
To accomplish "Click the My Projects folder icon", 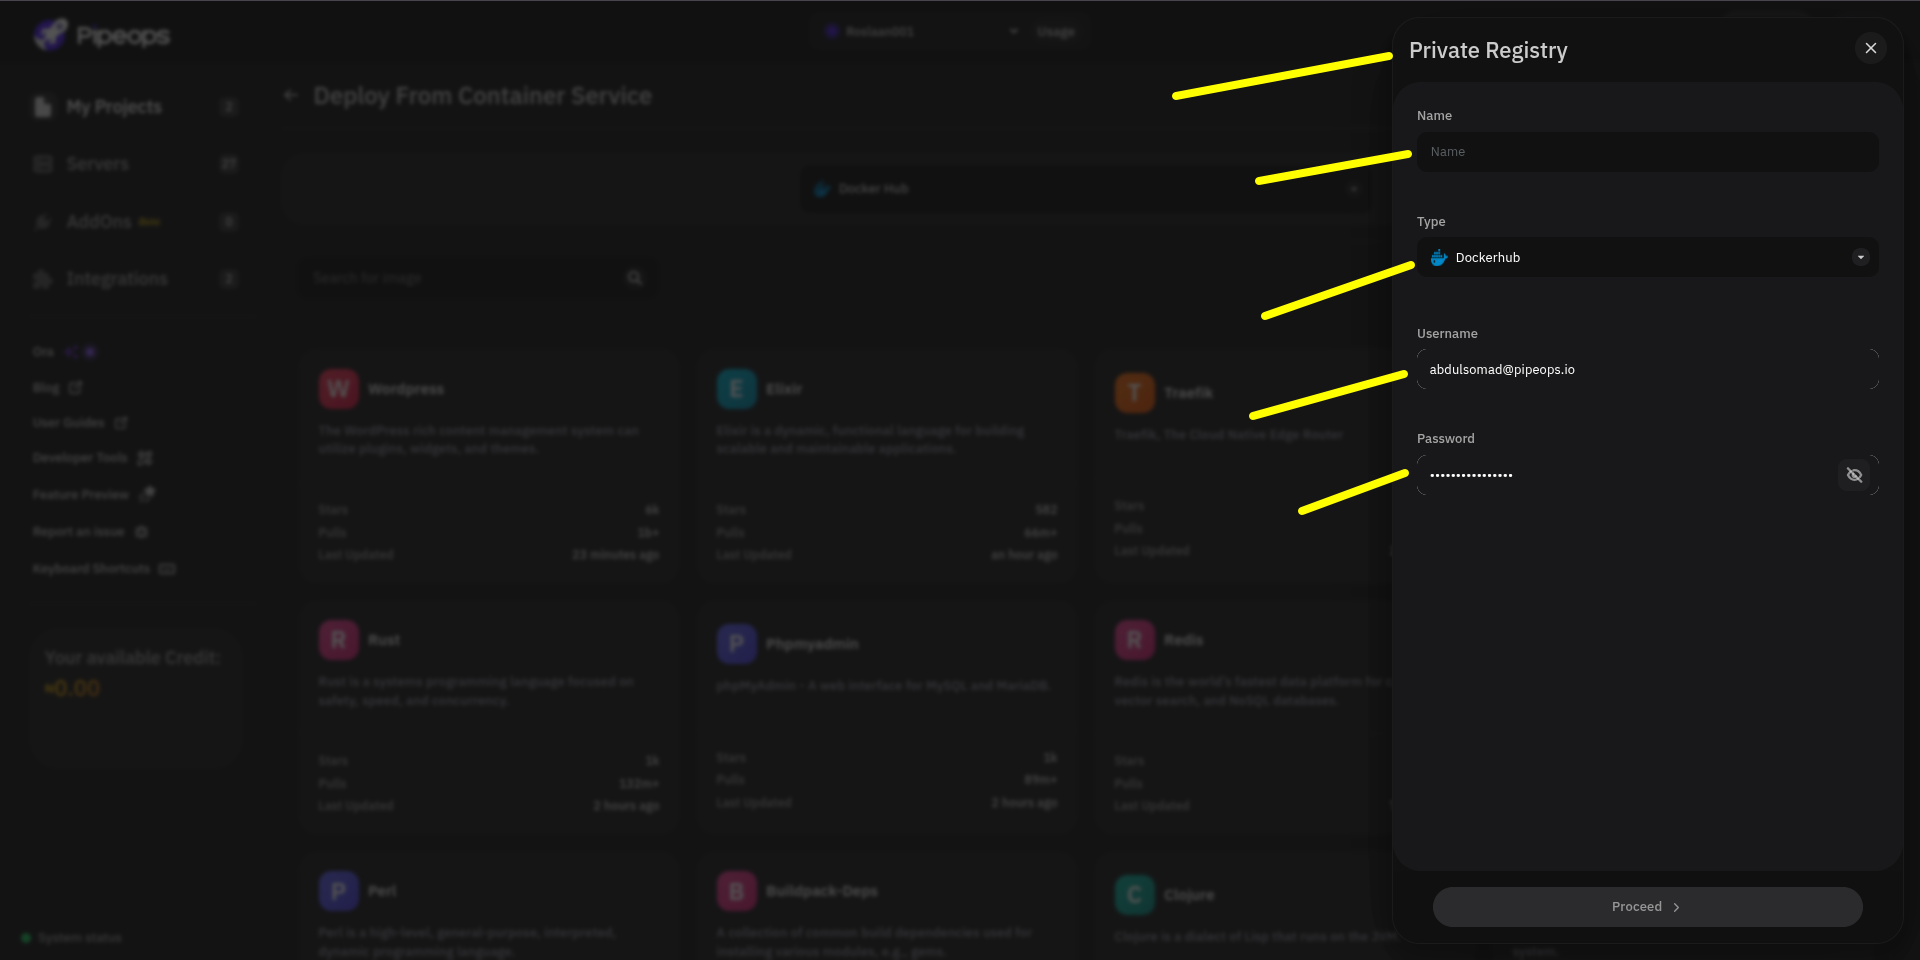I will (x=43, y=107).
